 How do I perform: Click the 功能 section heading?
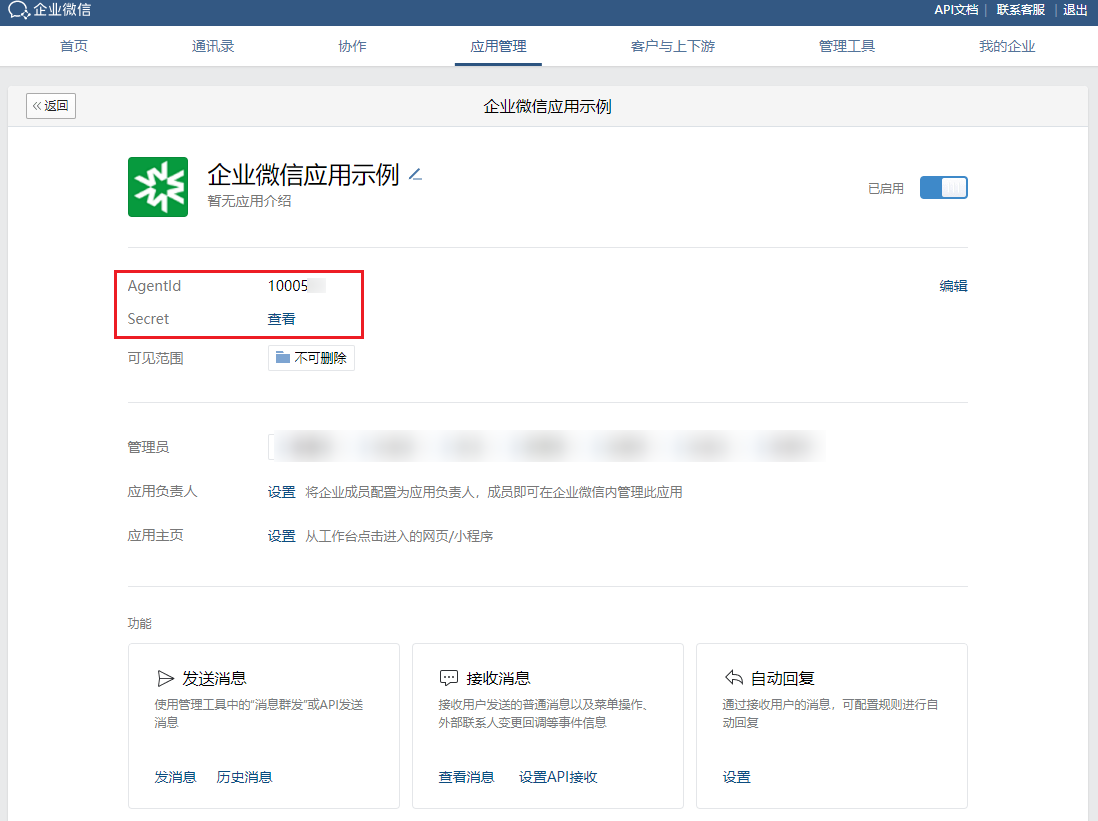(x=139, y=623)
